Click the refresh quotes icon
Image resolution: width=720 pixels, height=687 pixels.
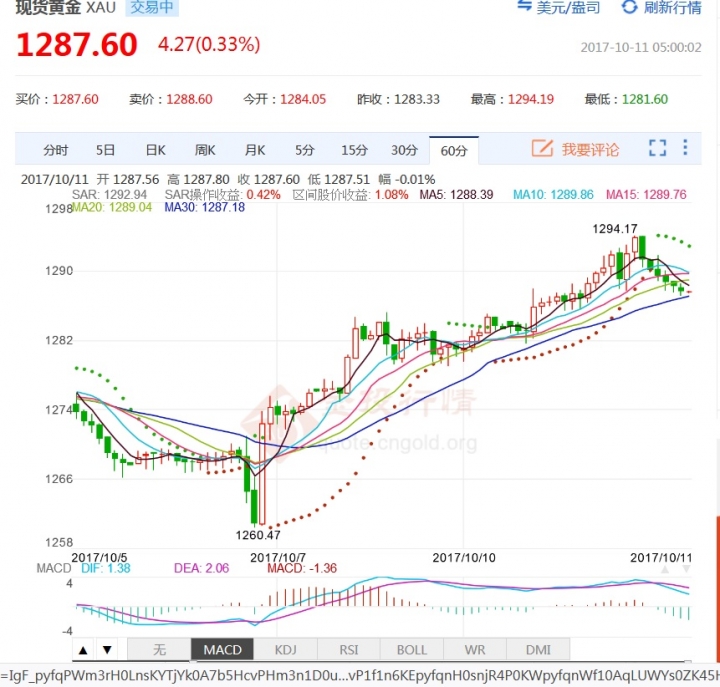coord(629,8)
